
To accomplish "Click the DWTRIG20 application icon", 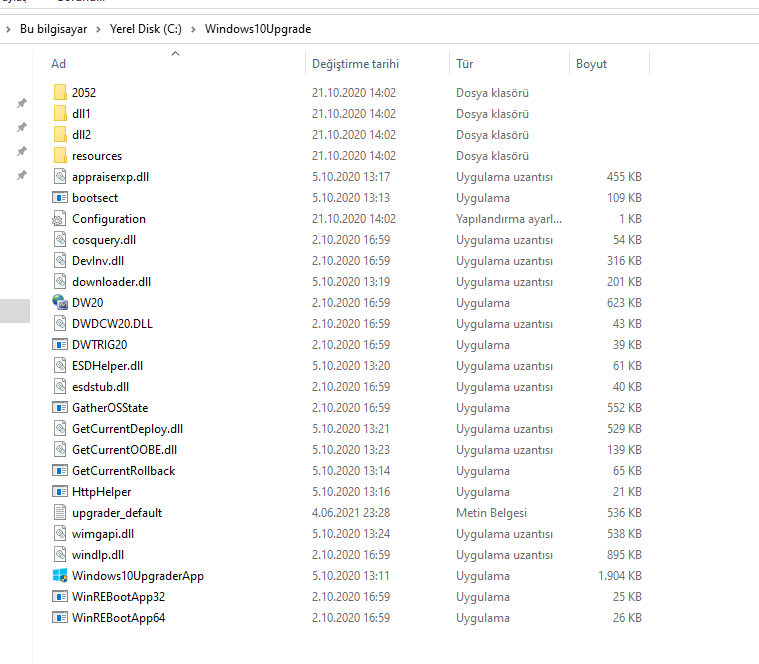I will (60, 345).
